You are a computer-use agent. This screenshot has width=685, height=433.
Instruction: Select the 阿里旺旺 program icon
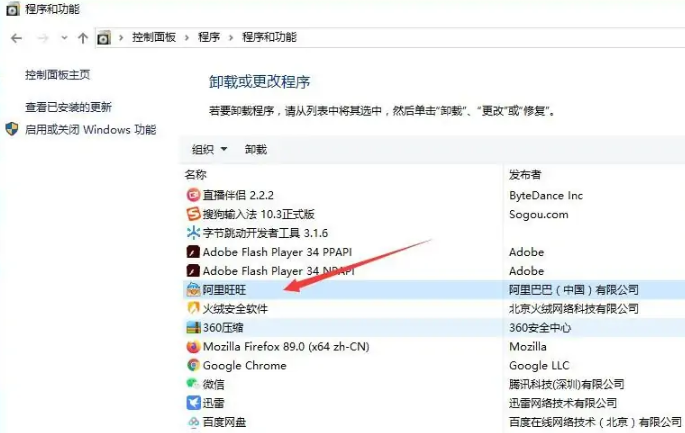pos(193,290)
